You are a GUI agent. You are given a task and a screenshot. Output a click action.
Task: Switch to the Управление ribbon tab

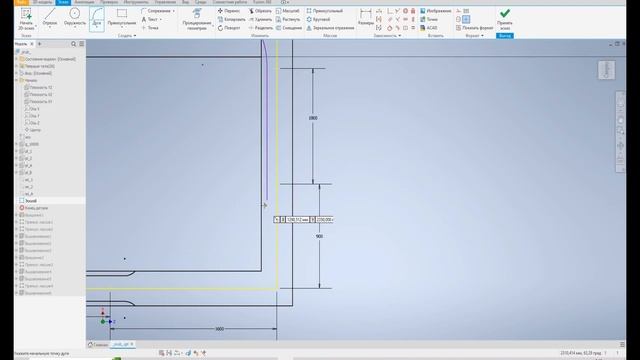(165, 2)
